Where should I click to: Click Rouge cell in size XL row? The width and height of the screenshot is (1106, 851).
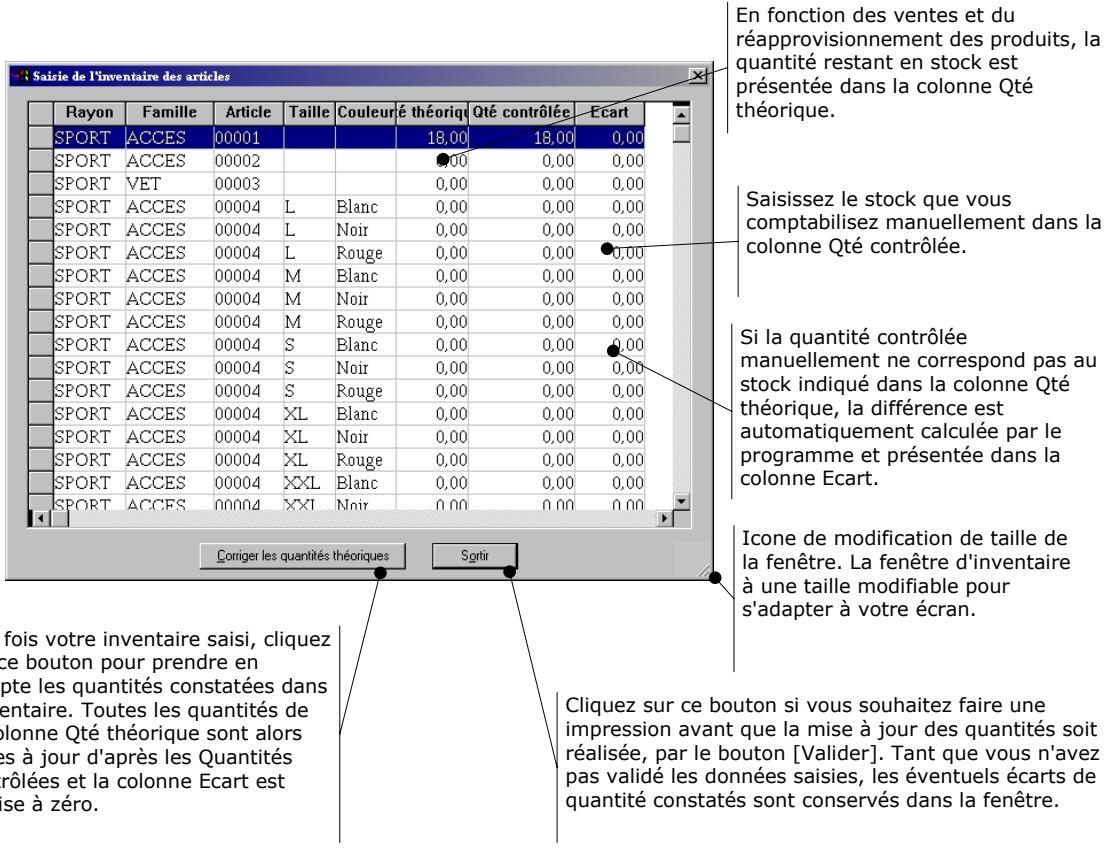click(x=365, y=460)
